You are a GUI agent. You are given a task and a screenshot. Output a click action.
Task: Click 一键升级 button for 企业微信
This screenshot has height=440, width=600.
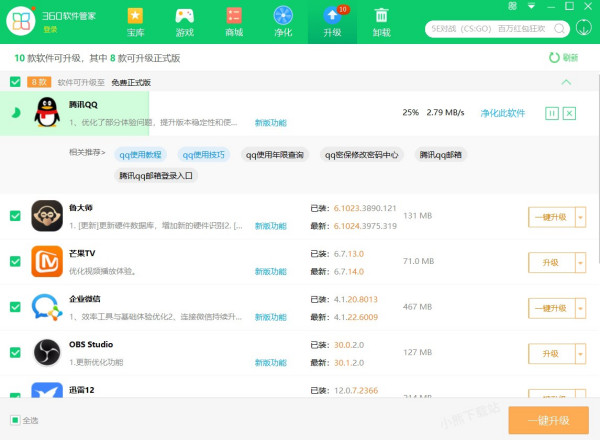coord(551,308)
